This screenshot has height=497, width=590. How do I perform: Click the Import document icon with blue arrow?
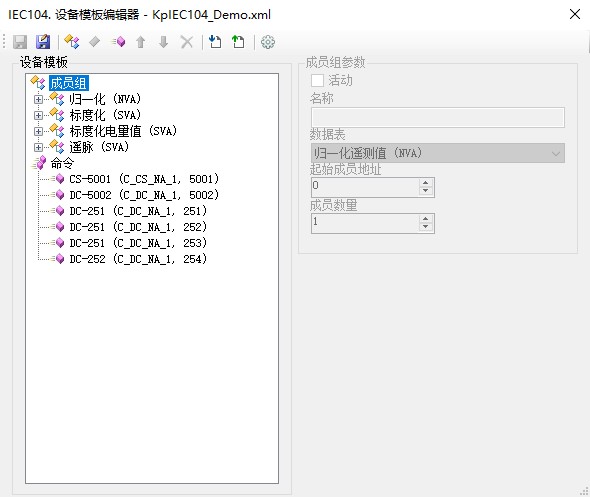[x=215, y=41]
